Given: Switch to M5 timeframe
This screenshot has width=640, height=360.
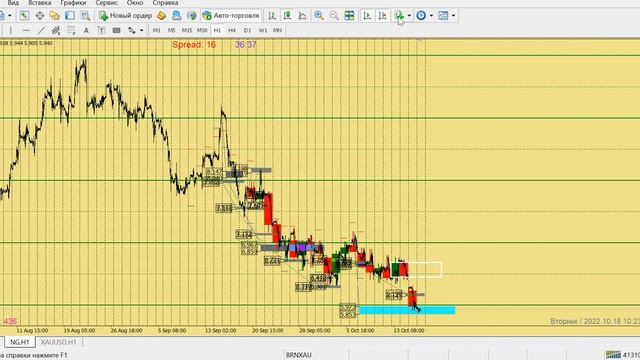Looking at the screenshot, I should click(x=171, y=30).
